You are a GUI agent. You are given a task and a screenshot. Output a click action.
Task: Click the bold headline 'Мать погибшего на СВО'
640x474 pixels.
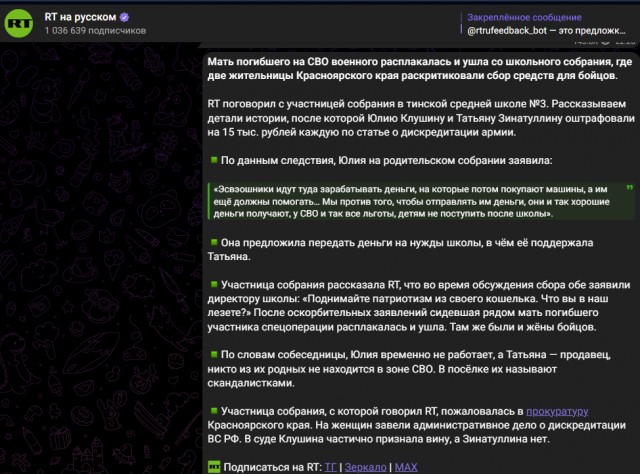[x=420, y=69]
